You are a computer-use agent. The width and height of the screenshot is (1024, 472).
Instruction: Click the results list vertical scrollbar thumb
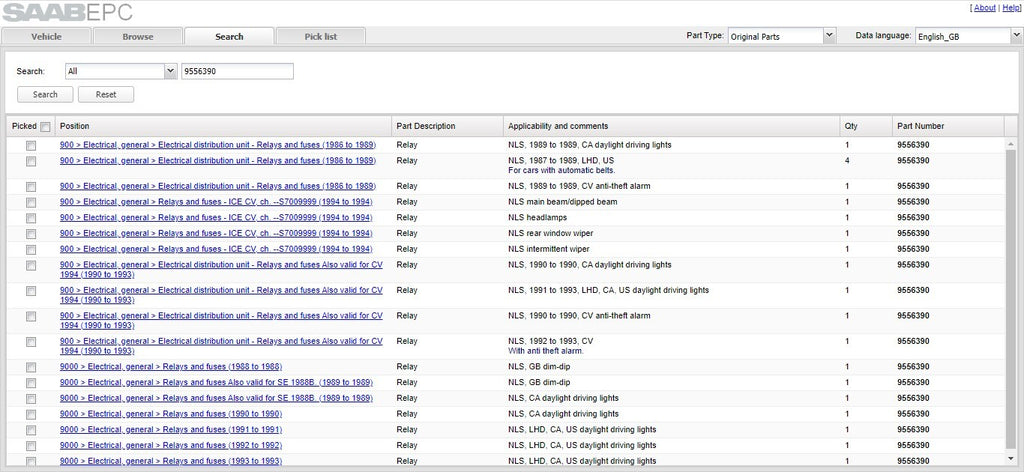point(1011,299)
